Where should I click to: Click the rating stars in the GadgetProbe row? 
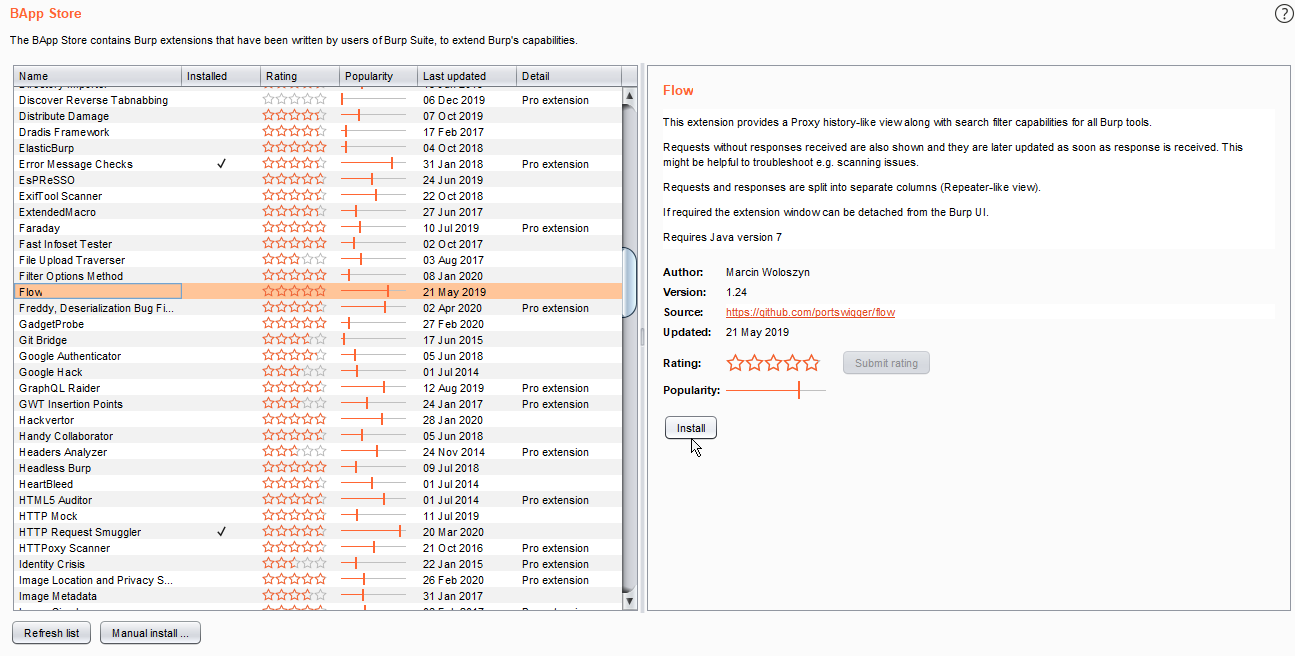(x=294, y=324)
